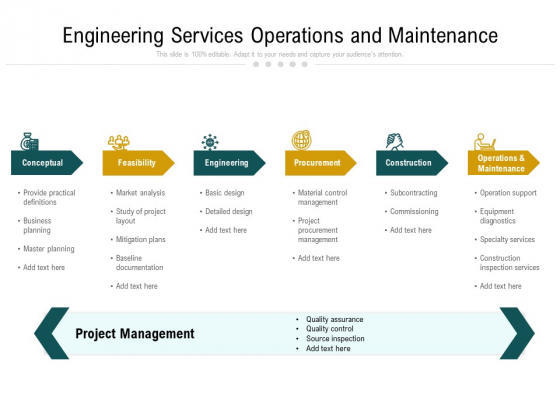
Task: Click the slide title Engineering Services Operations and Maintenance
Action: click(280, 35)
